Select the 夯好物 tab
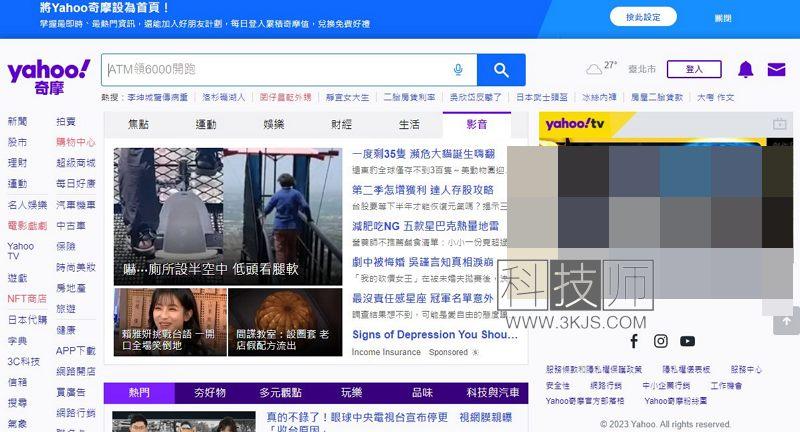This screenshot has height=432, width=800. (x=210, y=393)
